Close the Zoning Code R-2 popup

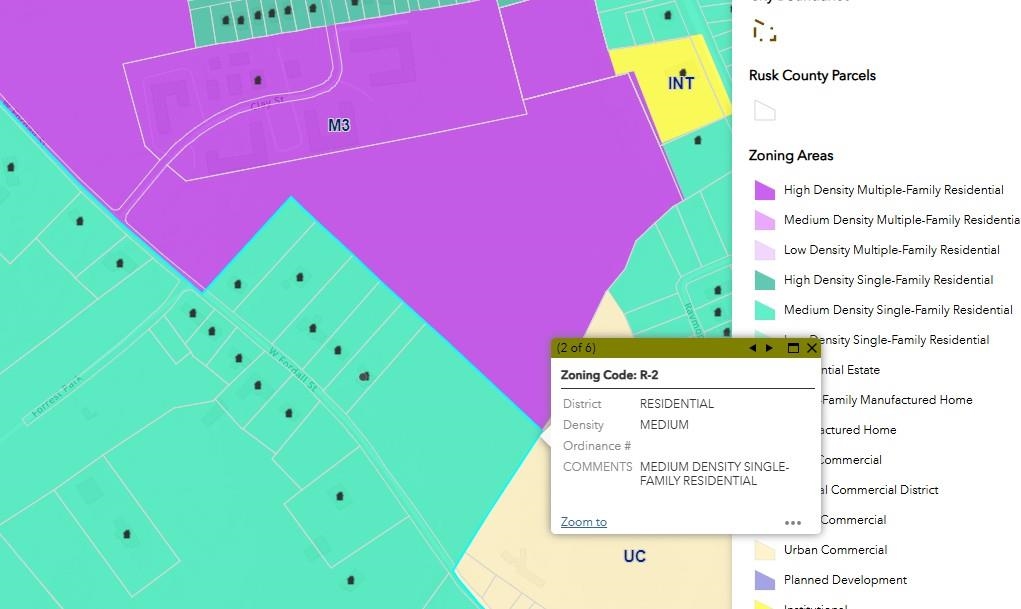click(812, 348)
